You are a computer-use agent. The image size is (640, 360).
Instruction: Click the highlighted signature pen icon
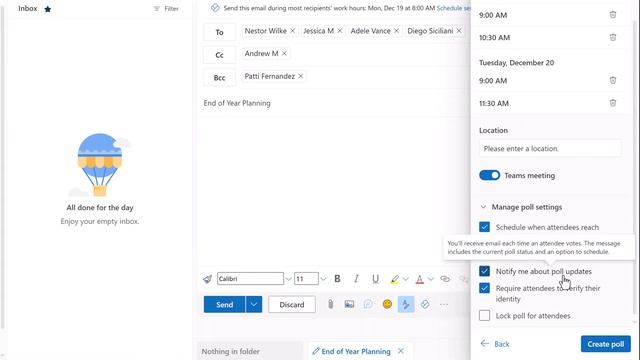point(406,304)
